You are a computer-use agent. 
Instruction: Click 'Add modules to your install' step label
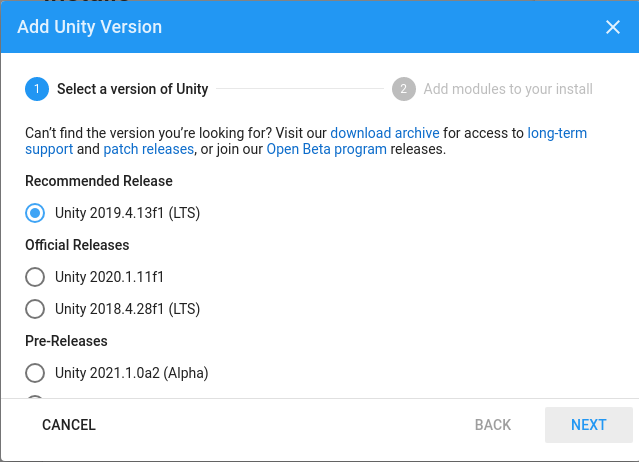[x=508, y=89]
